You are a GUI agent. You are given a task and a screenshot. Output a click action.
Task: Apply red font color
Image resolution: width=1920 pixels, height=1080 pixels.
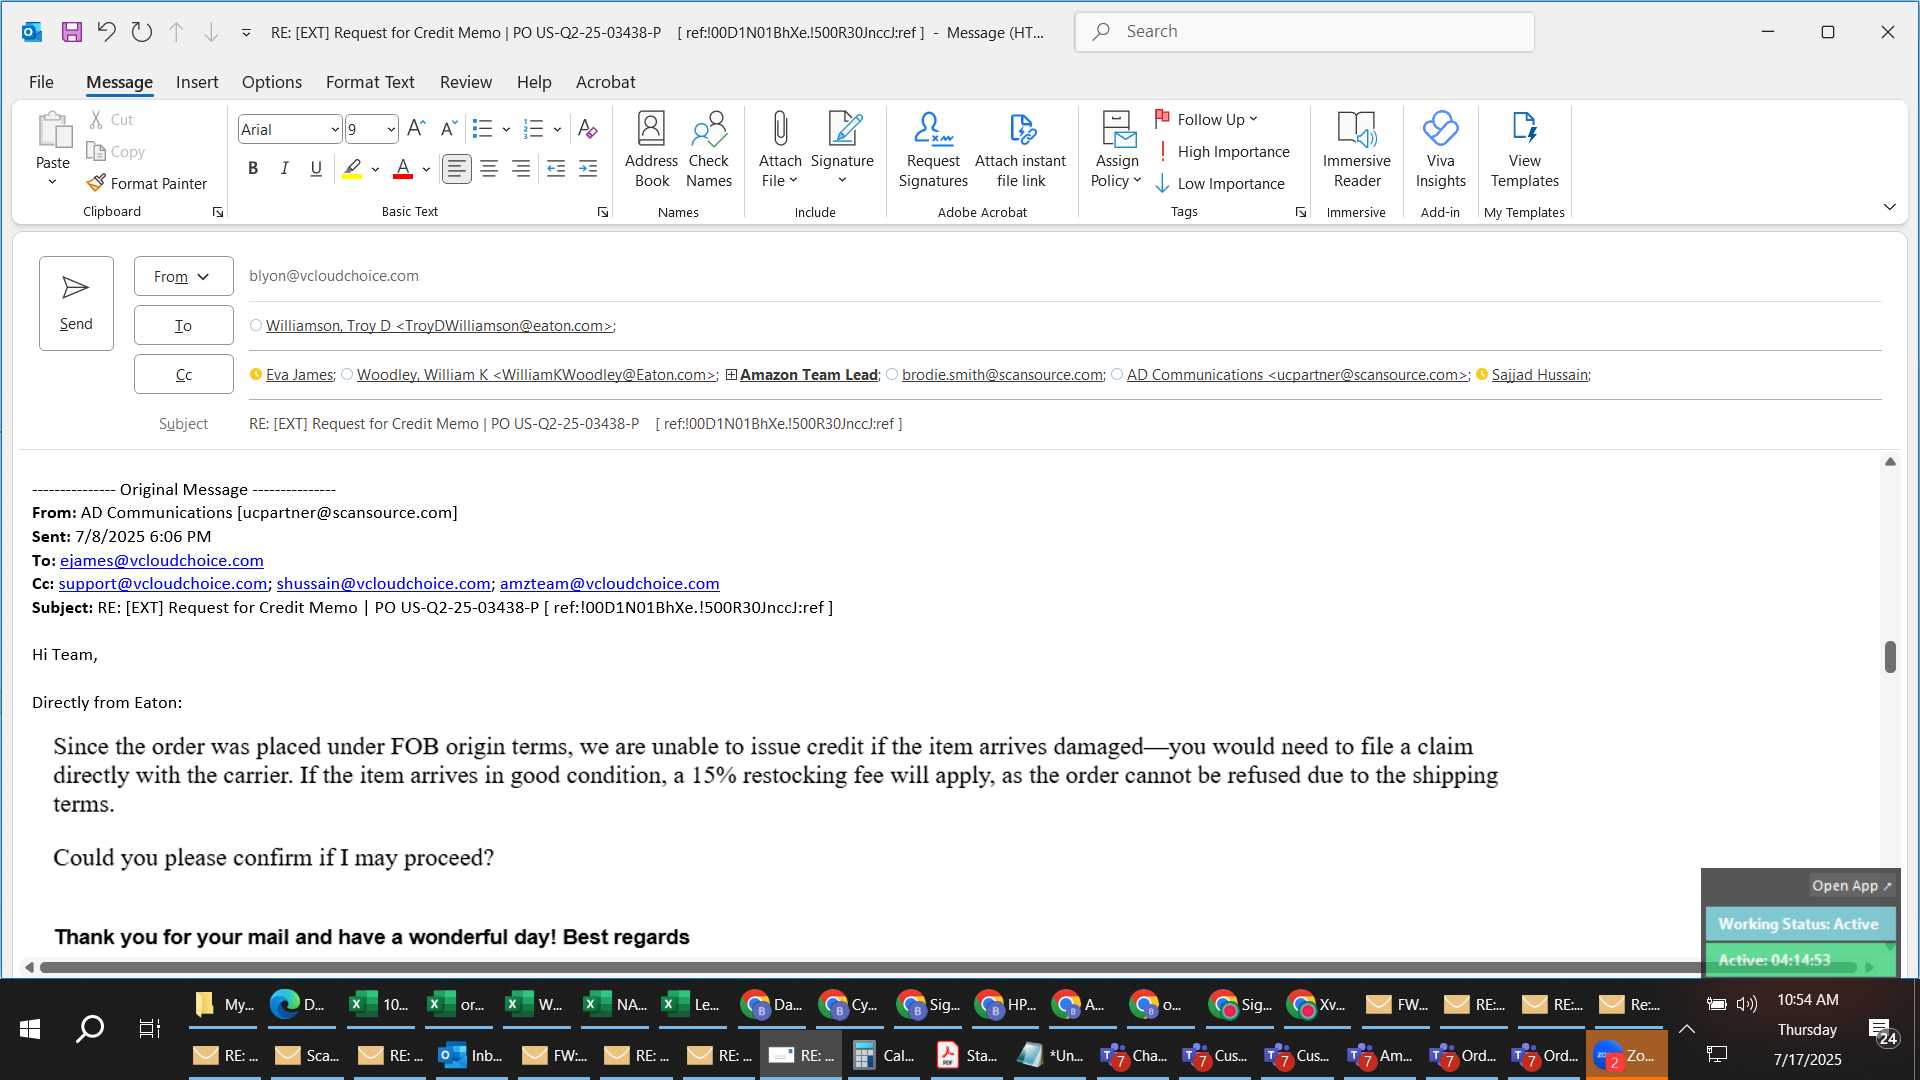tap(403, 169)
